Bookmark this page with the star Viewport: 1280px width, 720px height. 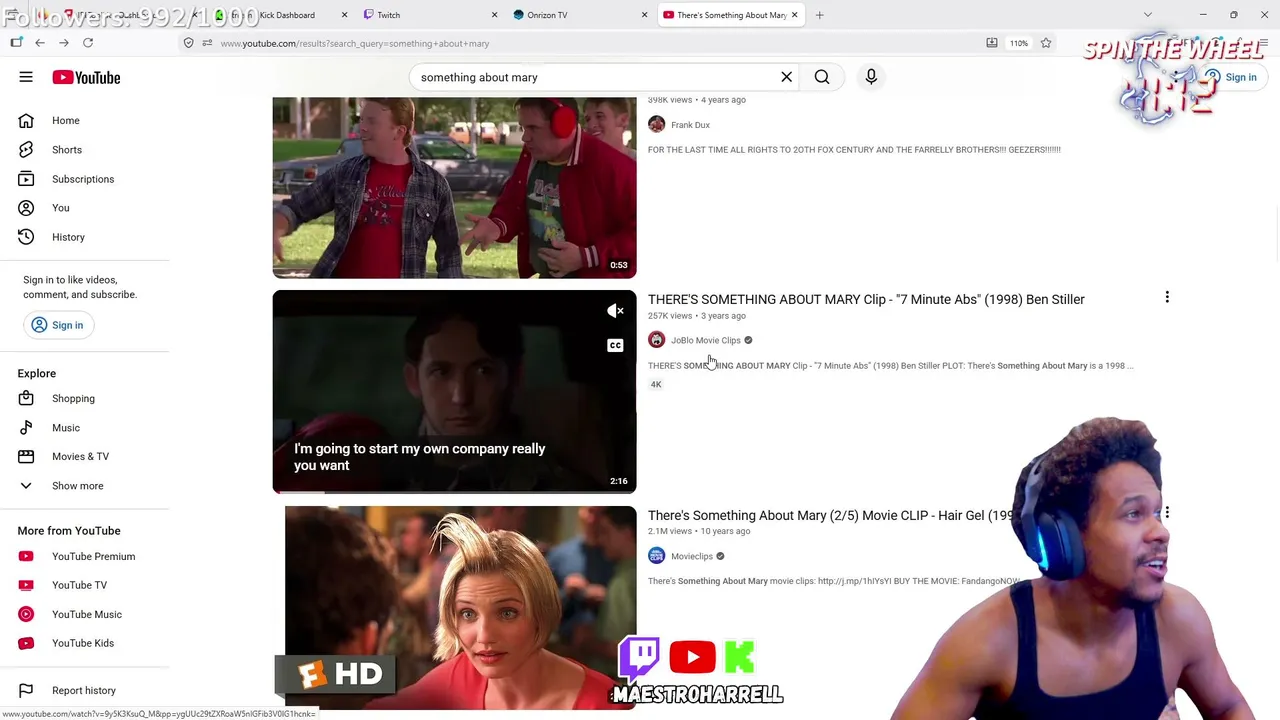point(1045,43)
